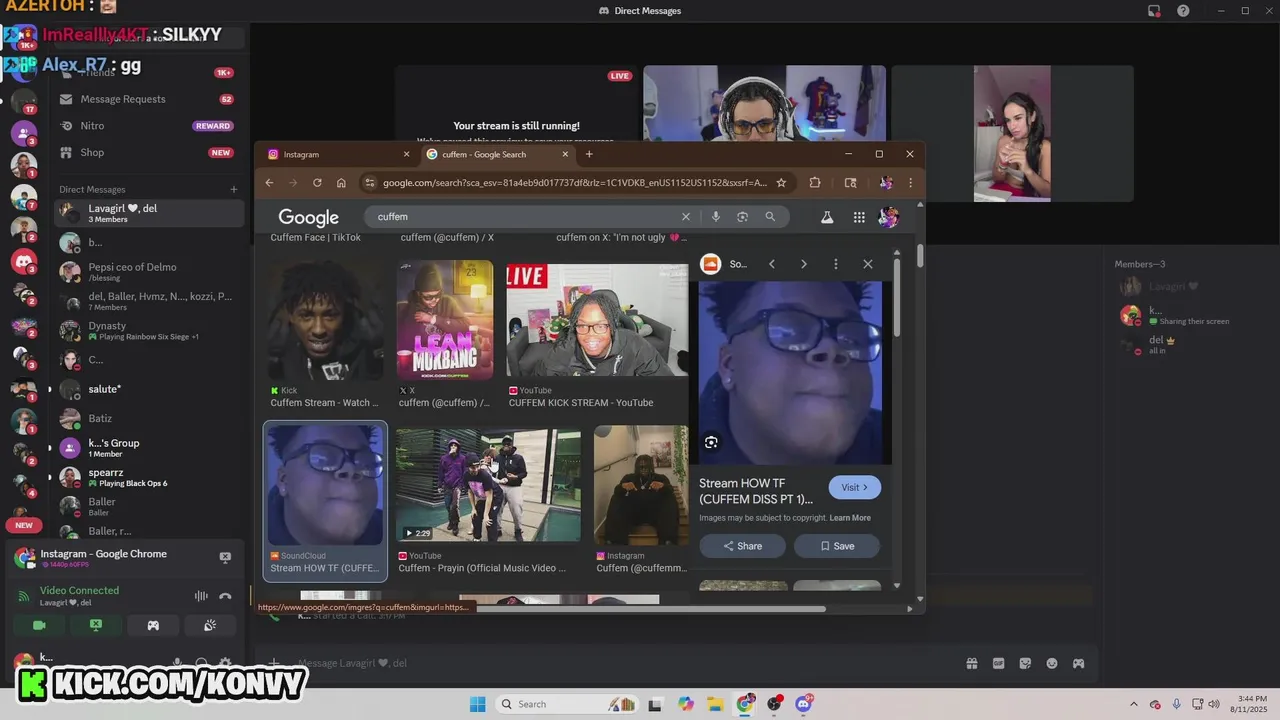The image size is (1280, 720).
Task: Click the Google search input field
Action: click(x=523, y=217)
